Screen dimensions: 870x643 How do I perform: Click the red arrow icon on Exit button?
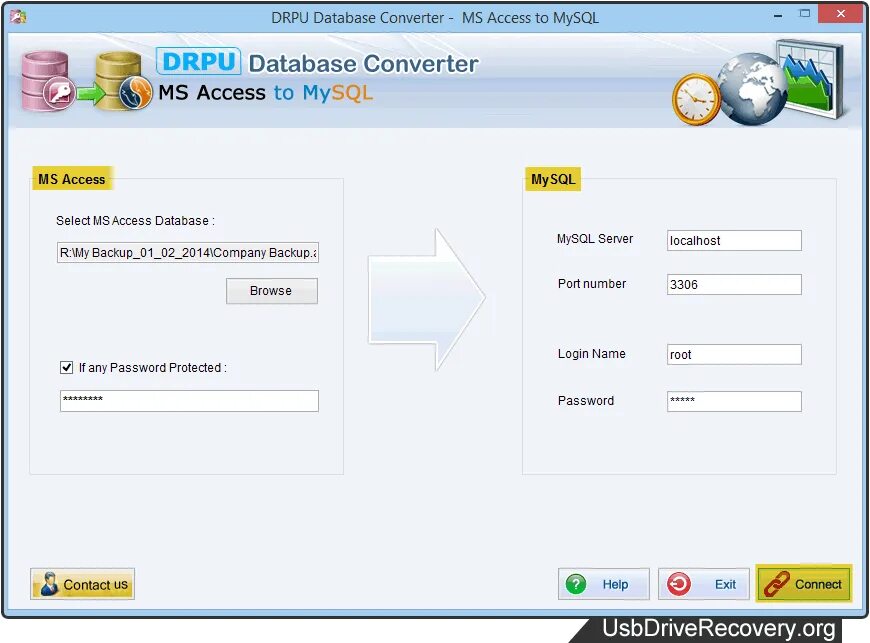point(678,584)
